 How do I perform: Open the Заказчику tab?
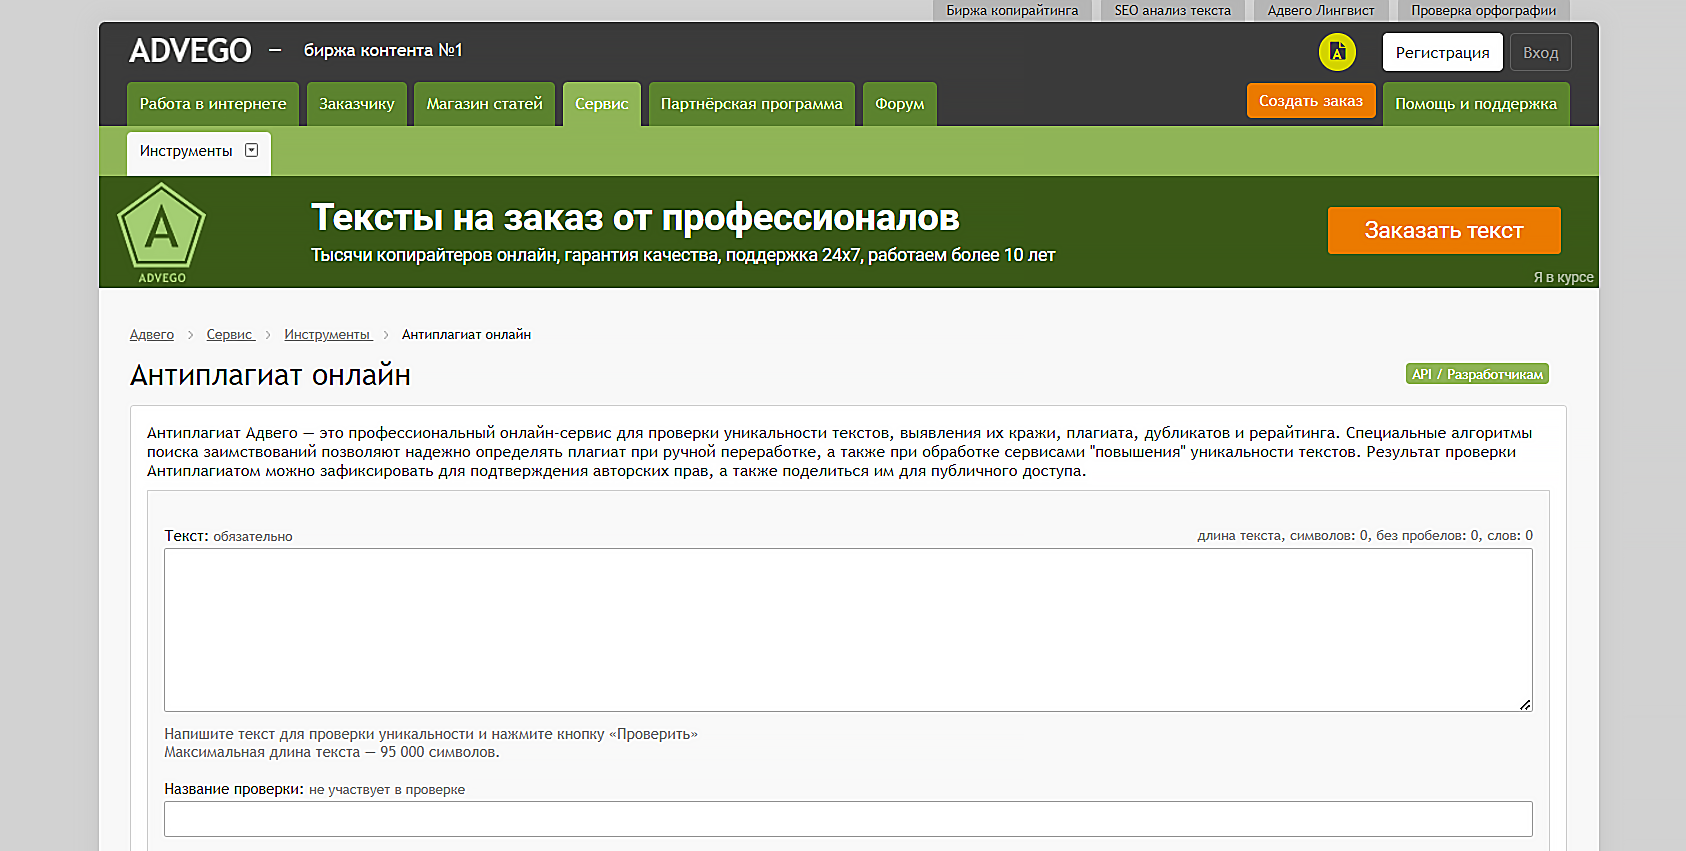[x=356, y=104]
